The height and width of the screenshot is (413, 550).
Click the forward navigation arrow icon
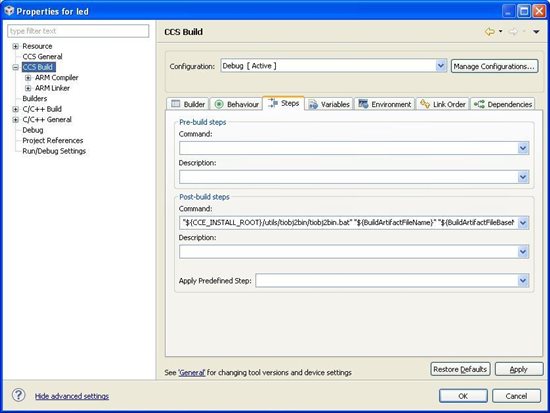click(x=513, y=32)
